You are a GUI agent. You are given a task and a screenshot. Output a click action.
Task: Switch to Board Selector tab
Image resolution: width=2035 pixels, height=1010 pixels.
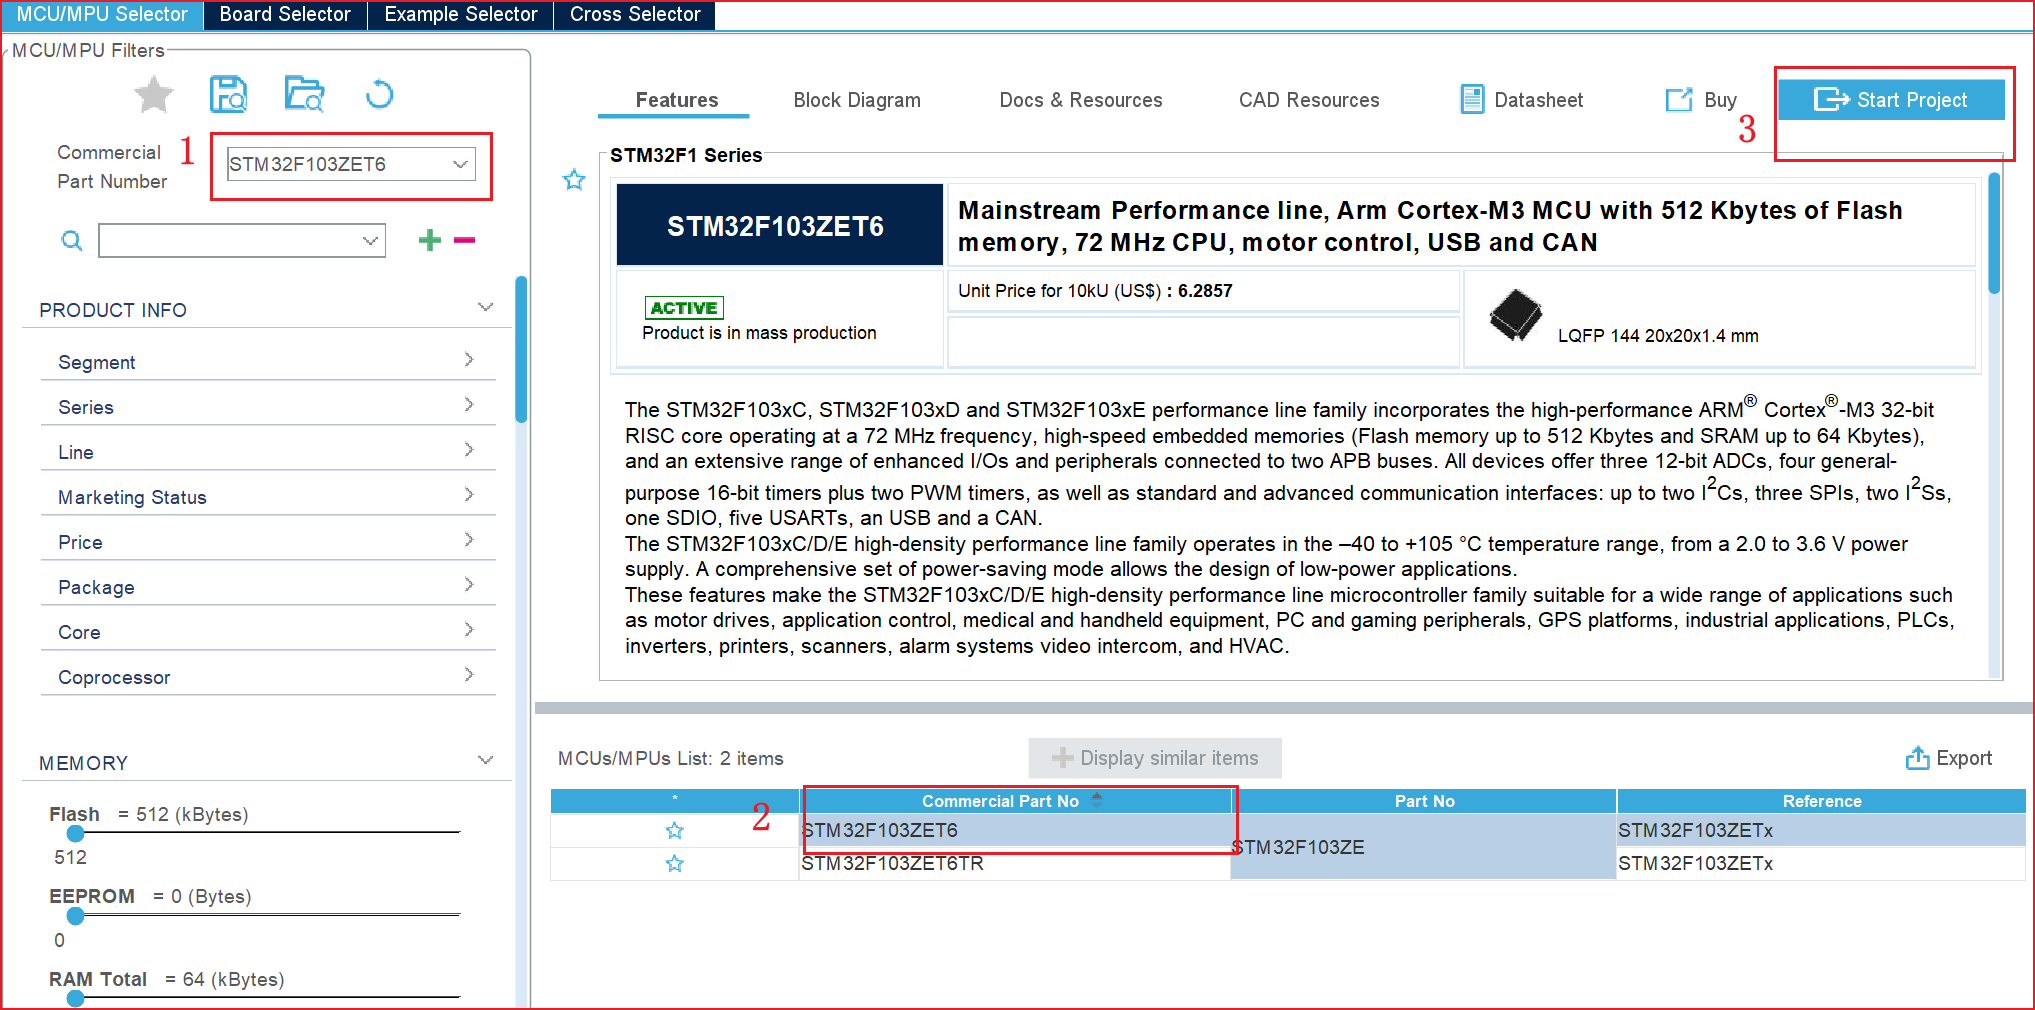[x=285, y=15]
